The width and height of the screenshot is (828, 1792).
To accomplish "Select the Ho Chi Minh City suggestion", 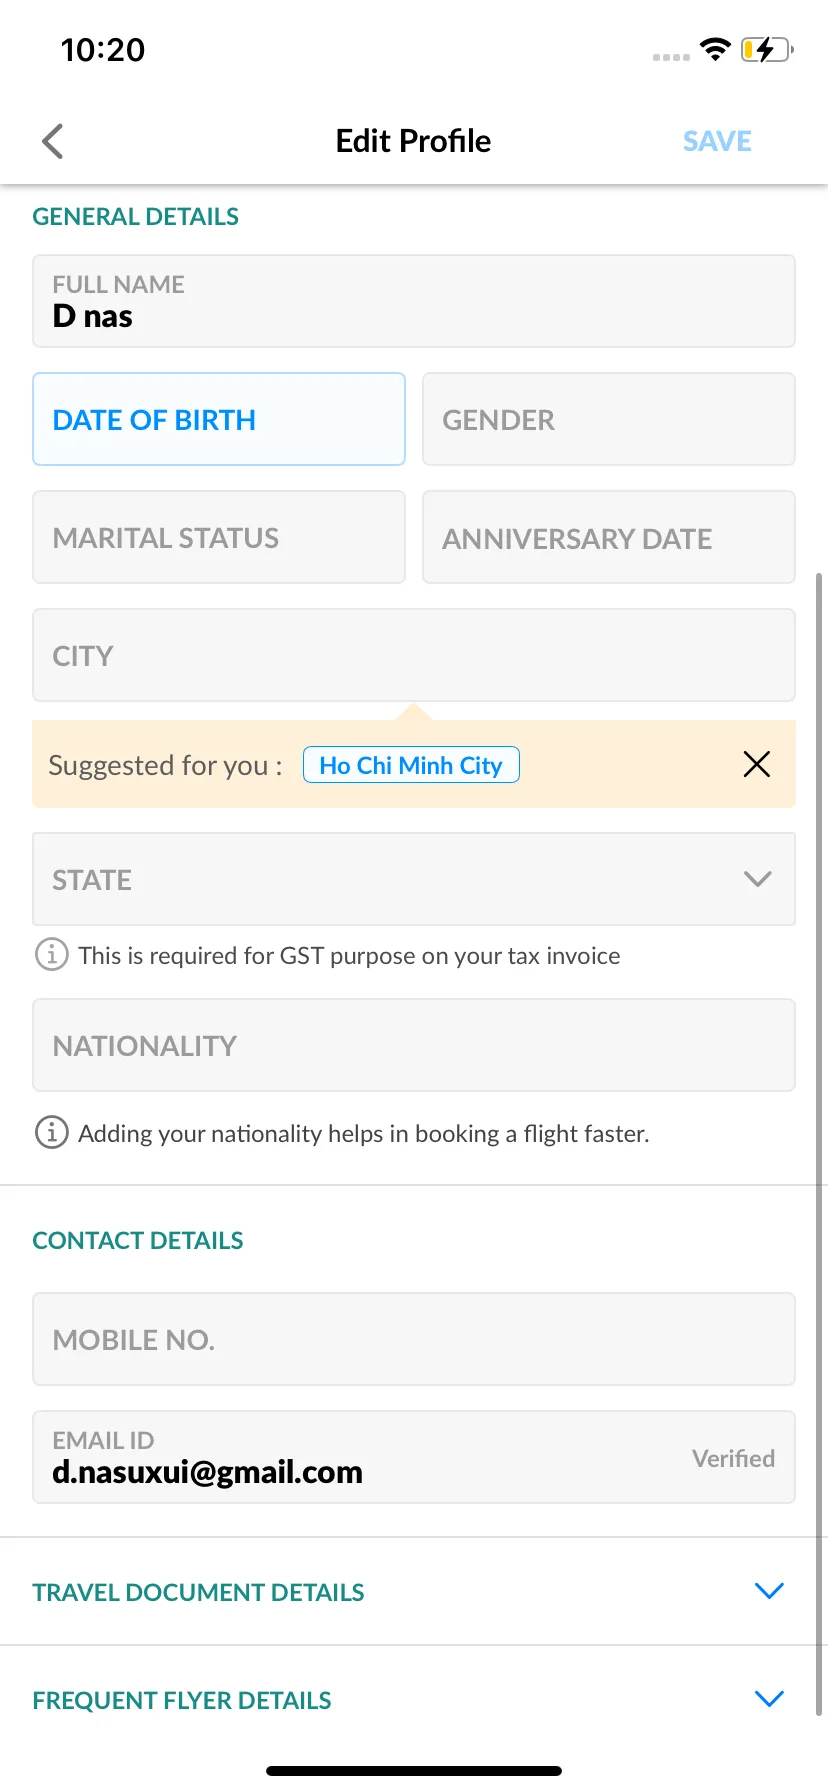I will (411, 765).
